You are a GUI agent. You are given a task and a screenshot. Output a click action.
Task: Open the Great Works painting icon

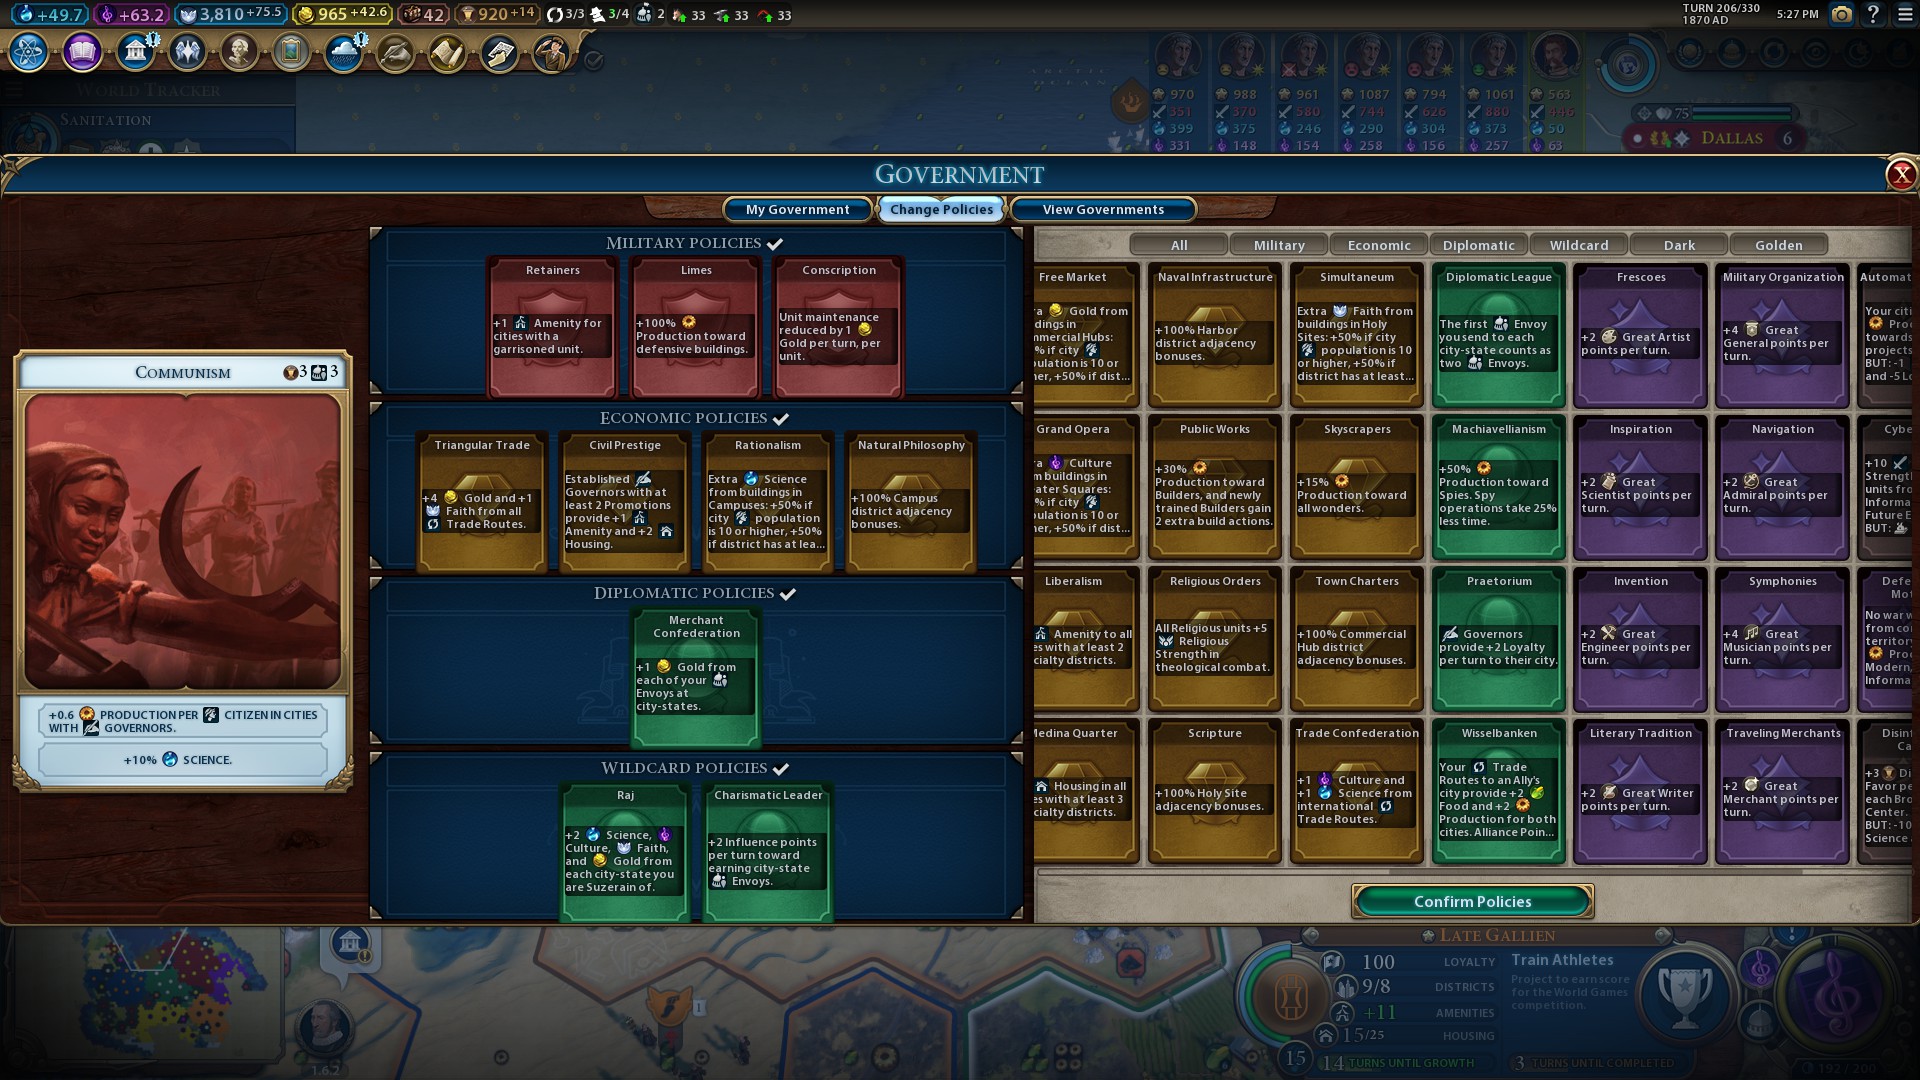point(291,52)
